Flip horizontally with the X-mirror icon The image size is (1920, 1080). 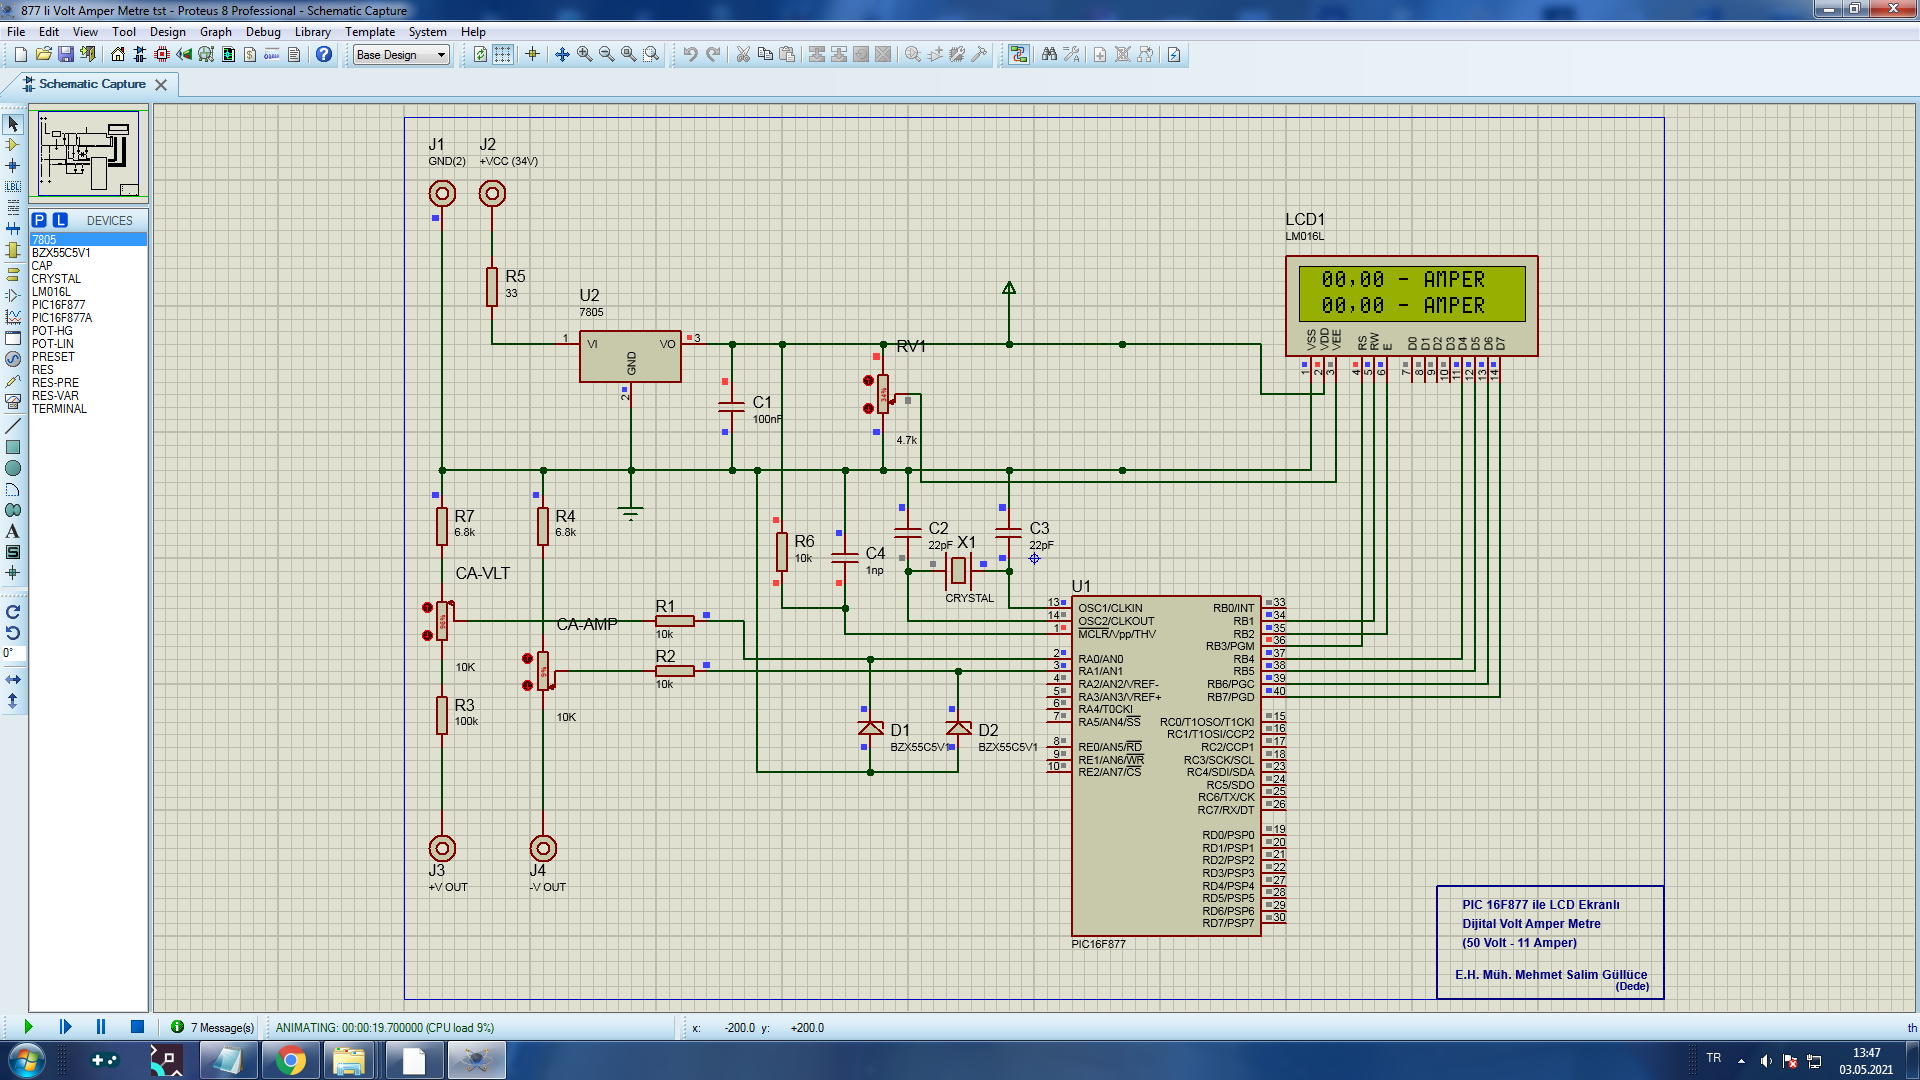tap(13, 680)
